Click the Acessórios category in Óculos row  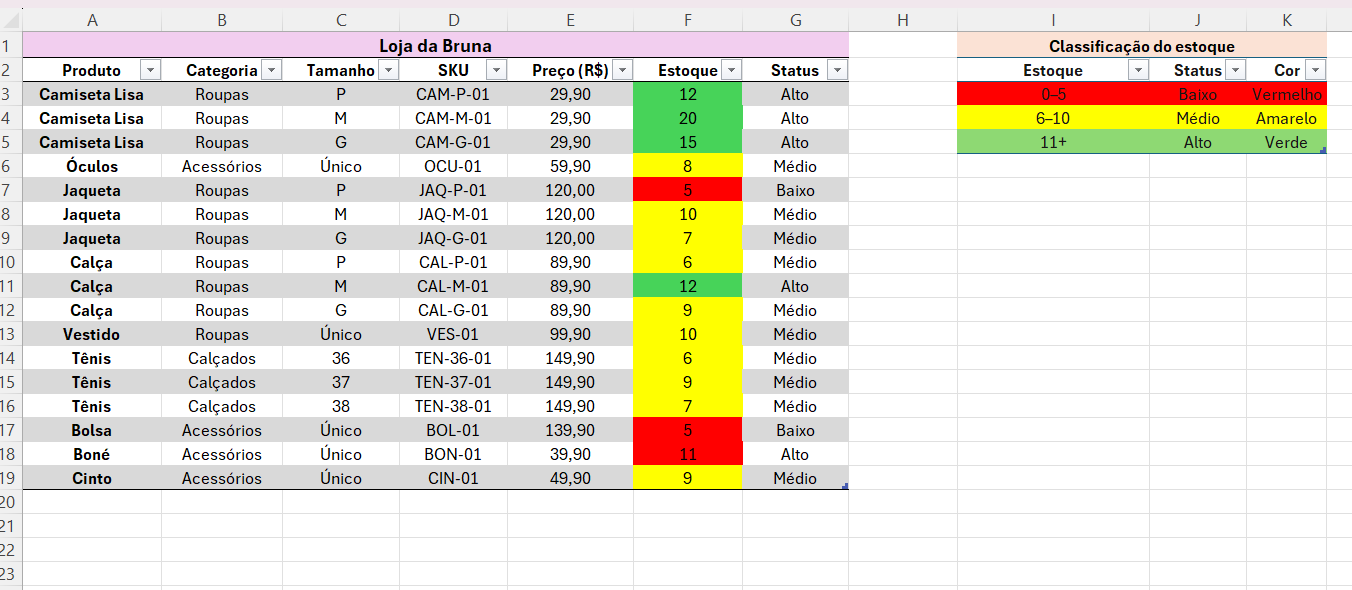click(222, 166)
